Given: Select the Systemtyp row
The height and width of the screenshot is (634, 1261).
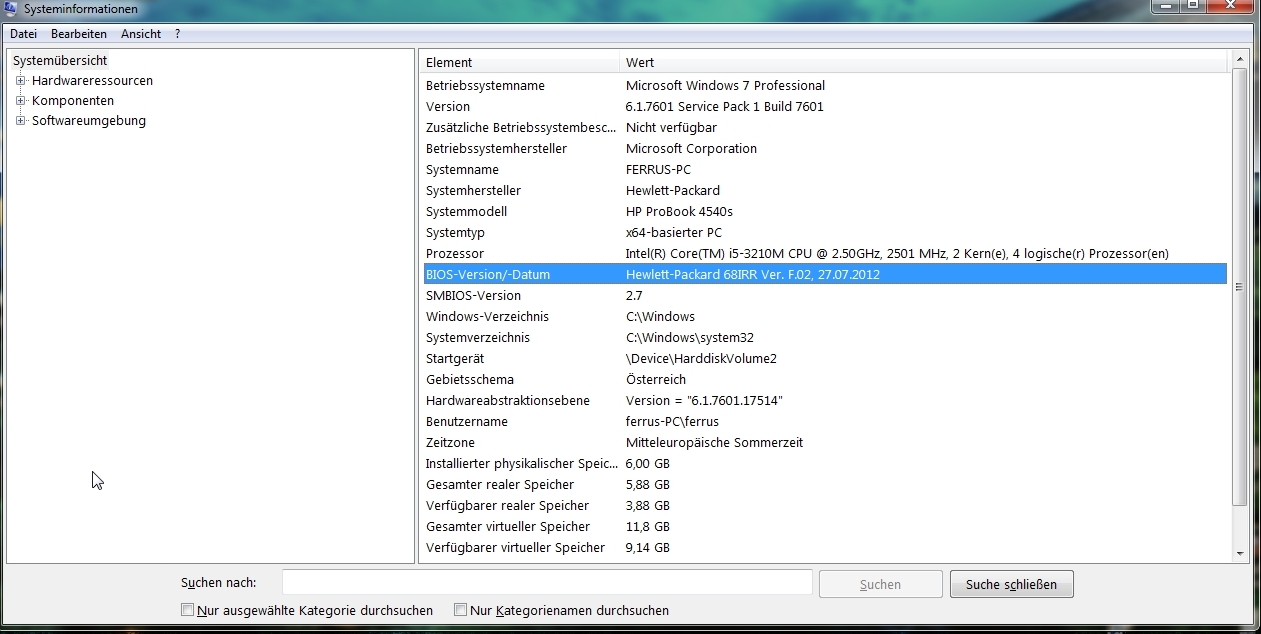Looking at the screenshot, I should click(x=823, y=233).
